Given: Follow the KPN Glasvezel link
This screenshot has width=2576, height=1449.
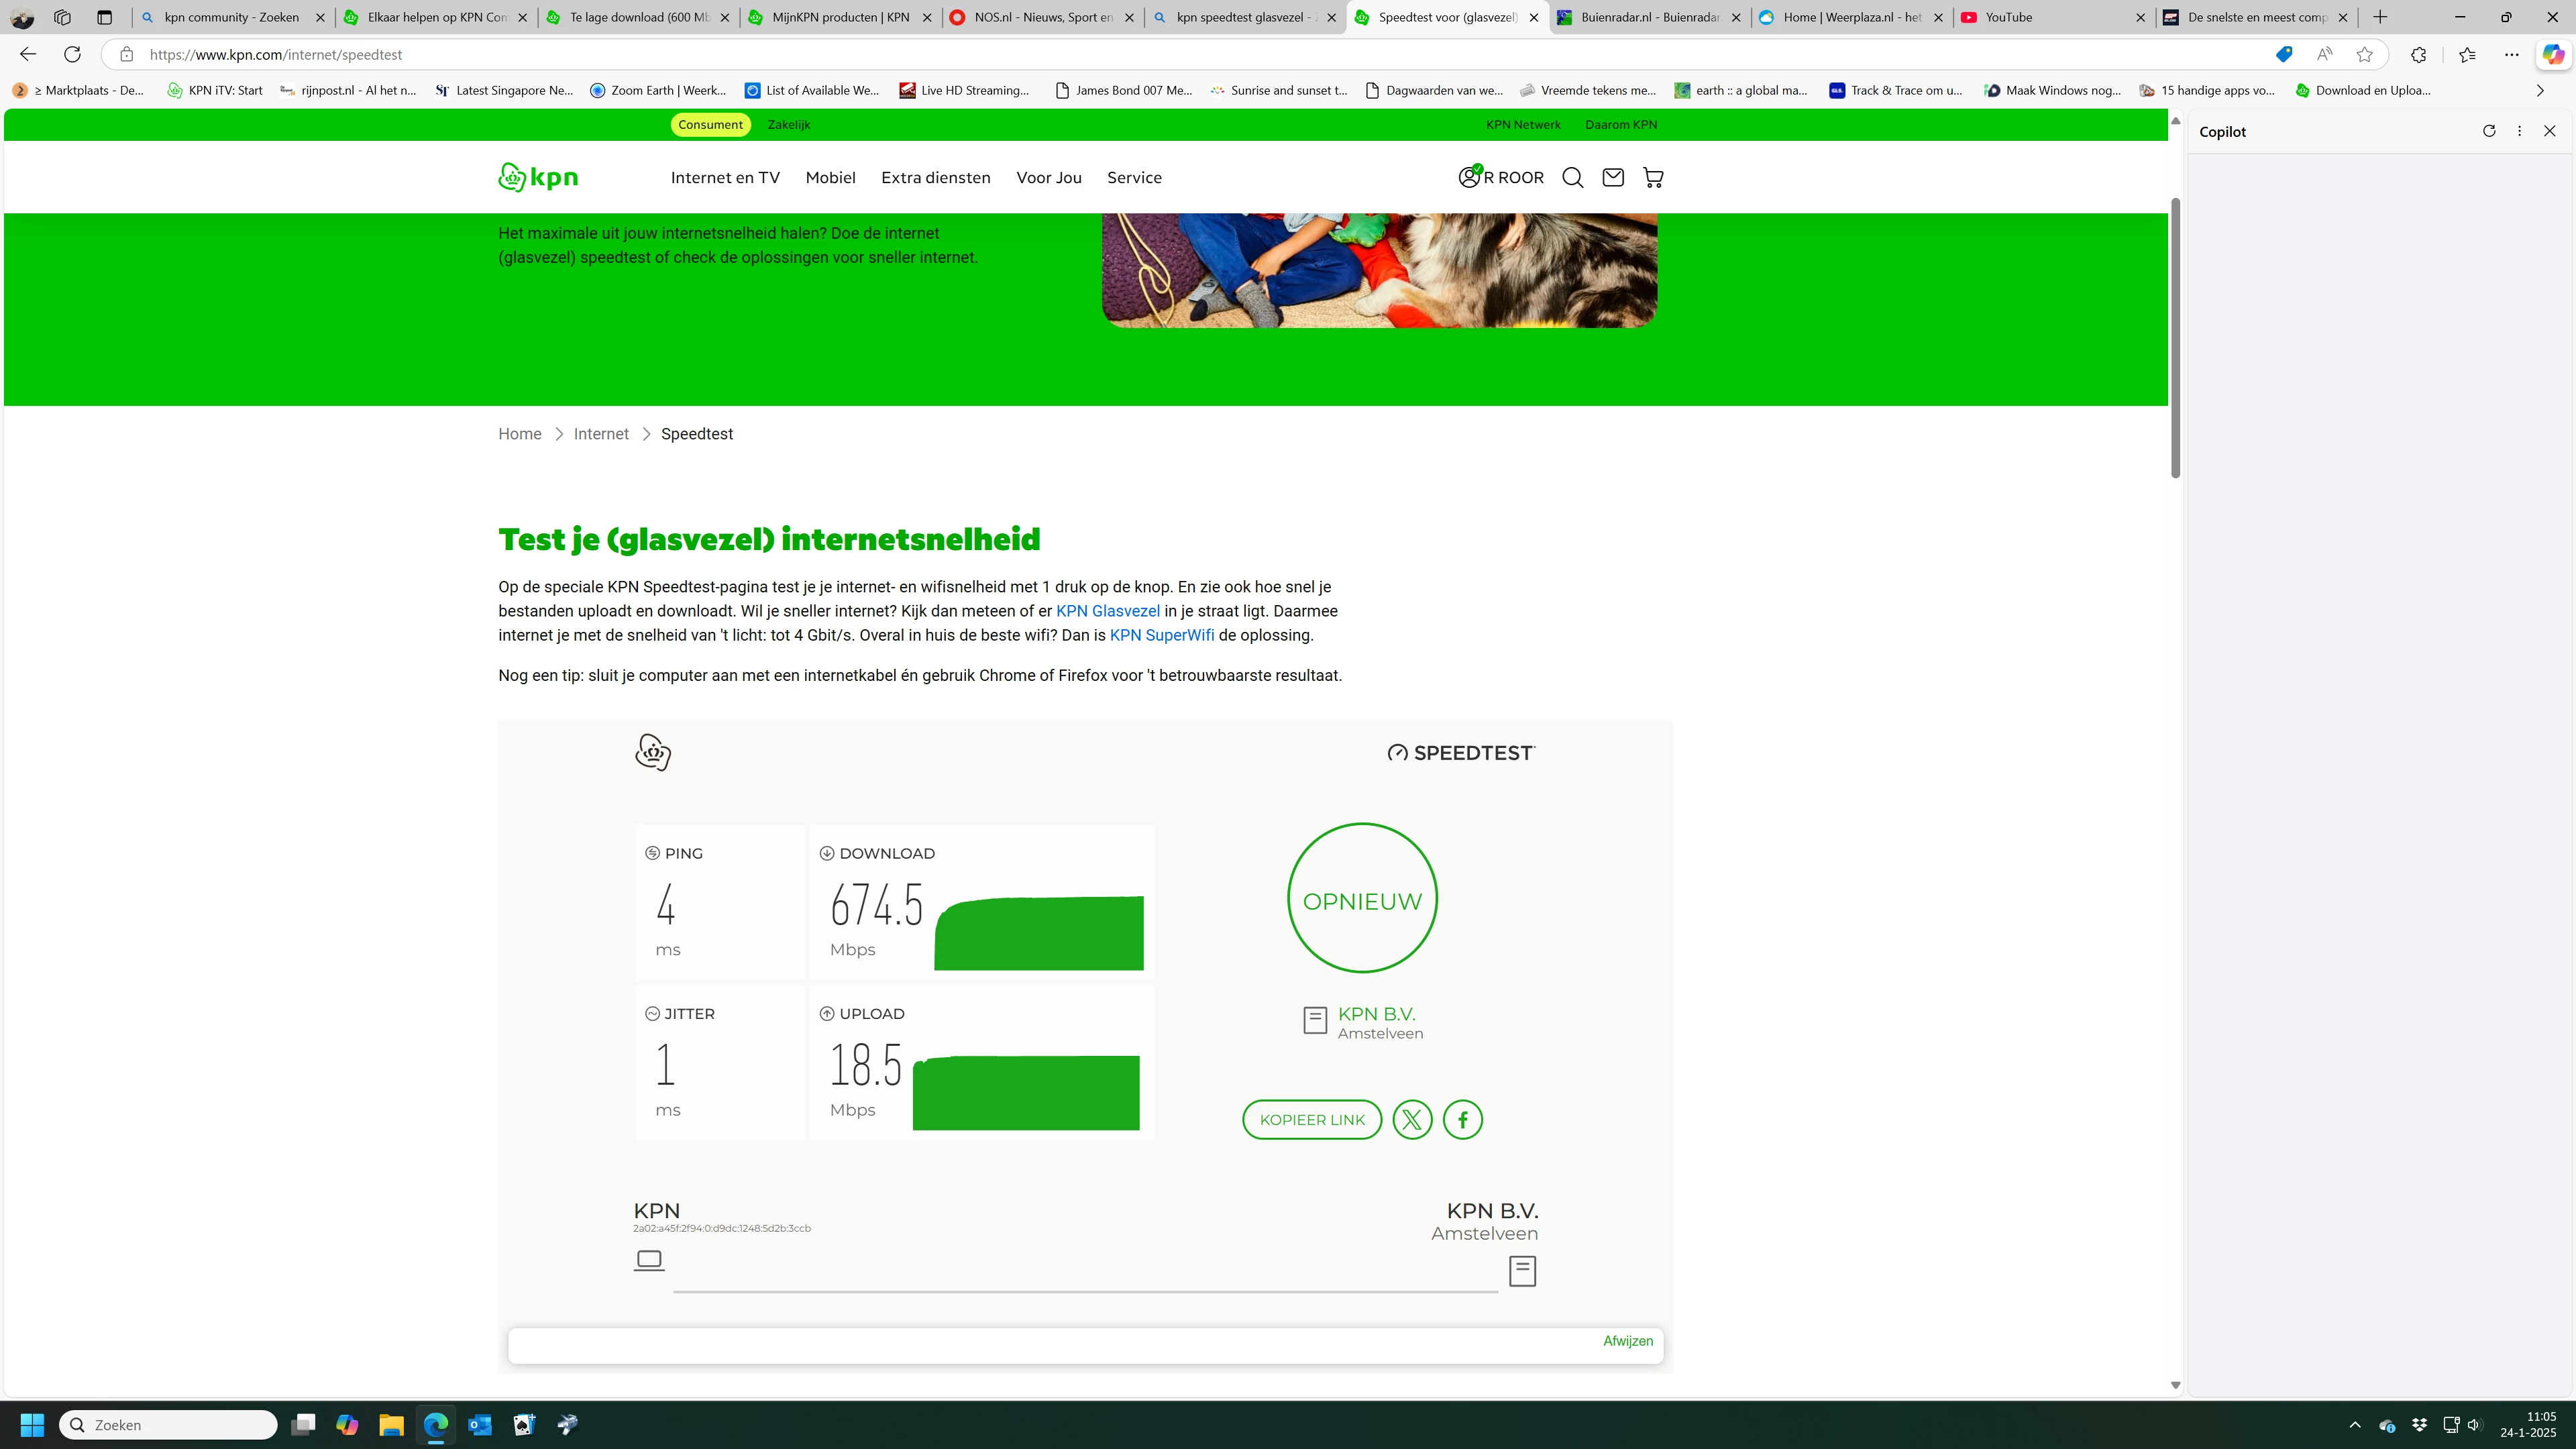Looking at the screenshot, I should click(1107, 611).
